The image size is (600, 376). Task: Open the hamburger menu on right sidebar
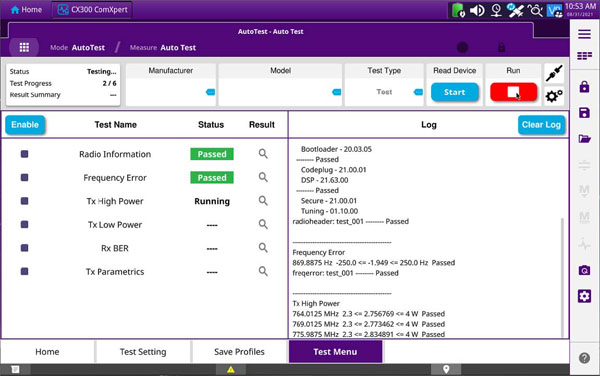(x=584, y=34)
